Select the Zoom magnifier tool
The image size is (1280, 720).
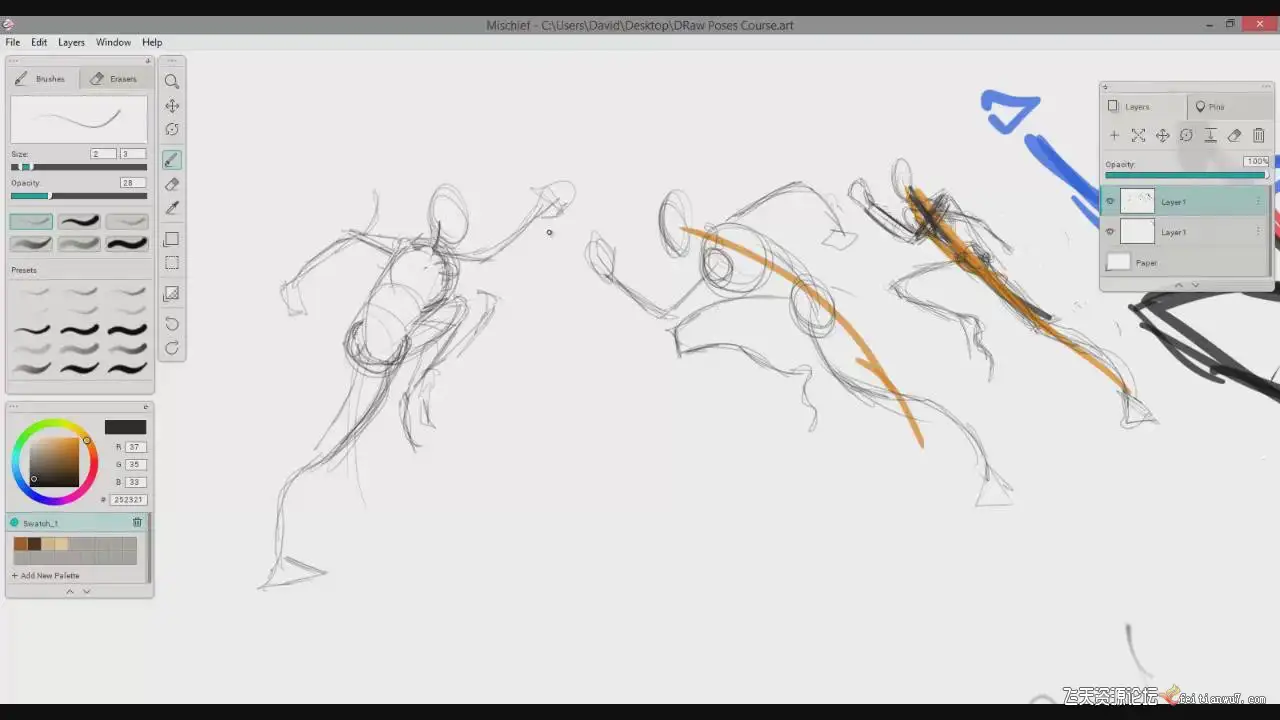pyautogui.click(x=172, y=82)
